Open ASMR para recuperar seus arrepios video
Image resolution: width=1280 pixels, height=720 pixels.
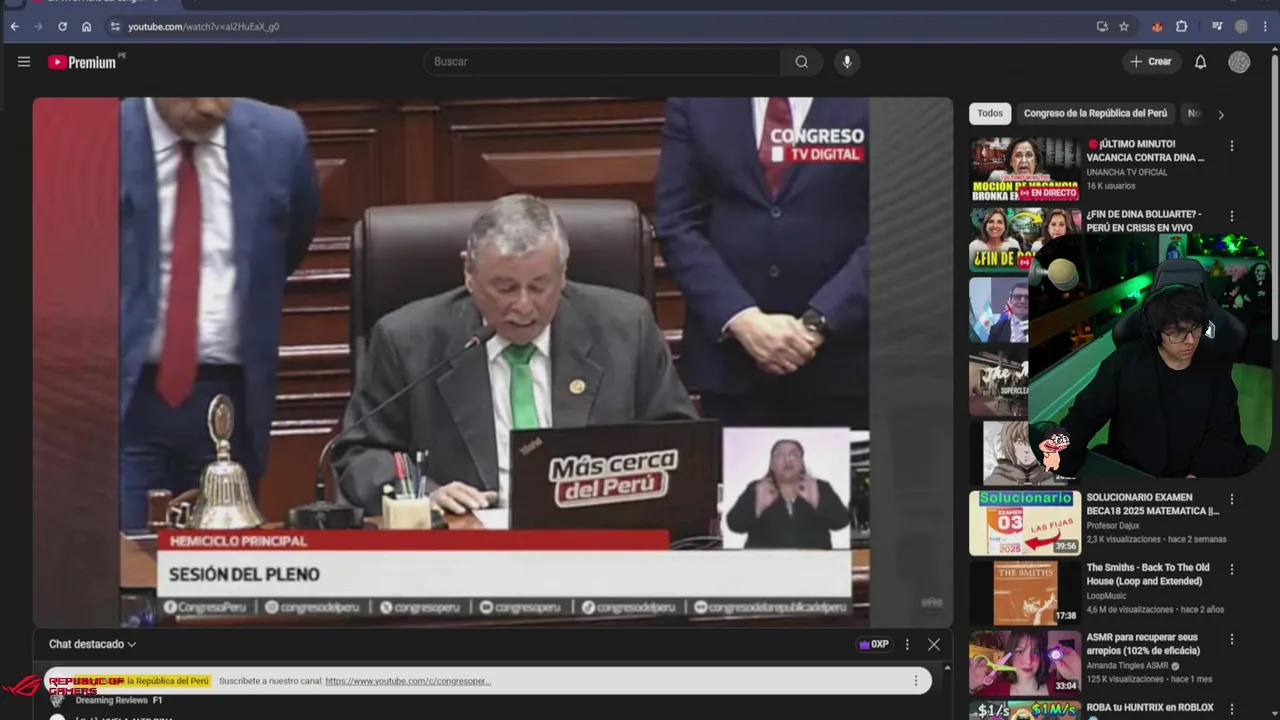1143,644
